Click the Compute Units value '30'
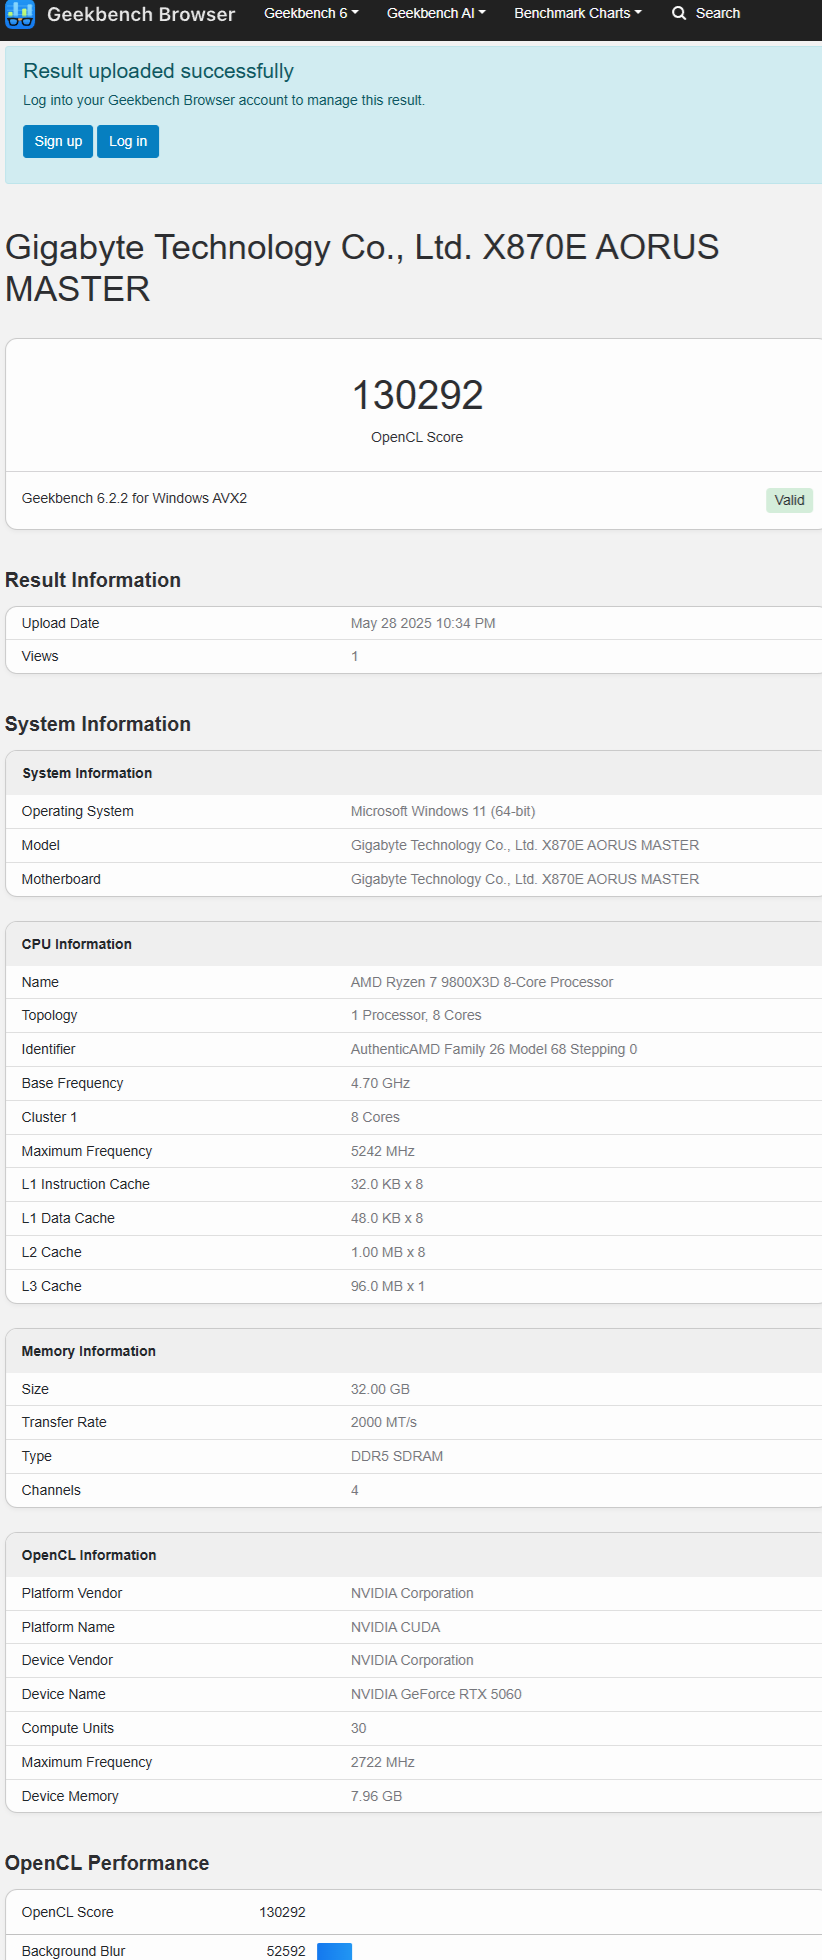Viewport: 822px width, 1960px height. [359, 1728]
